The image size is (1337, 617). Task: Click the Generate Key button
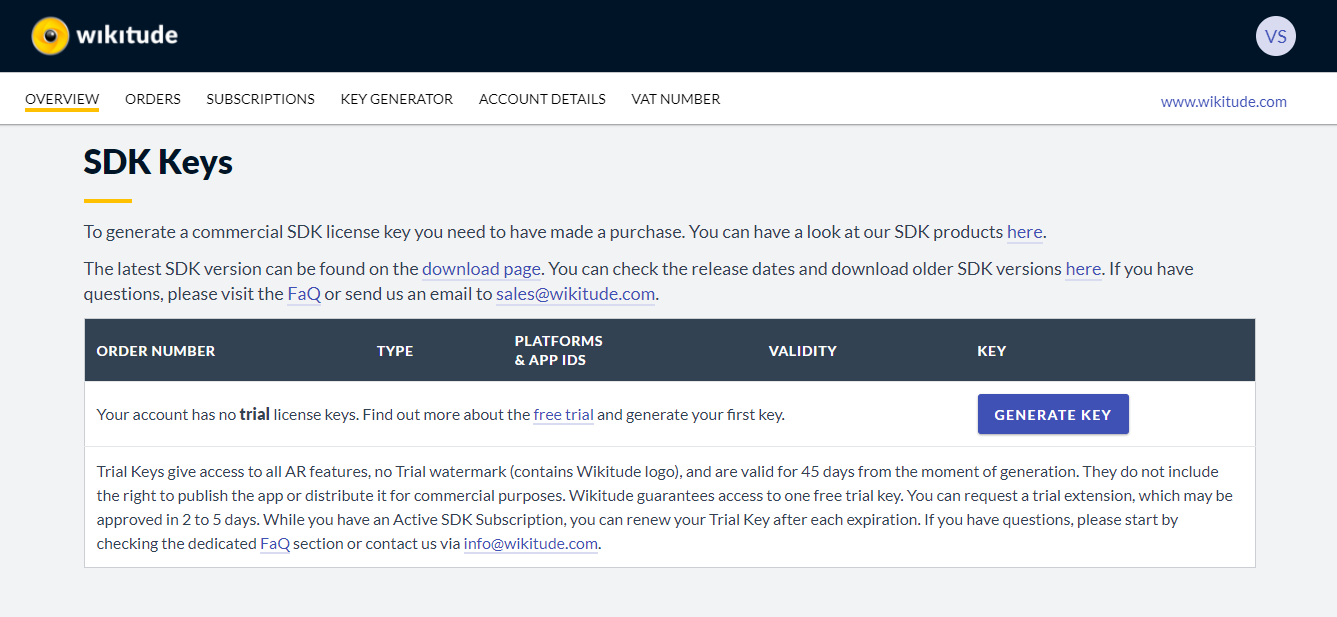coord(1053,414)
